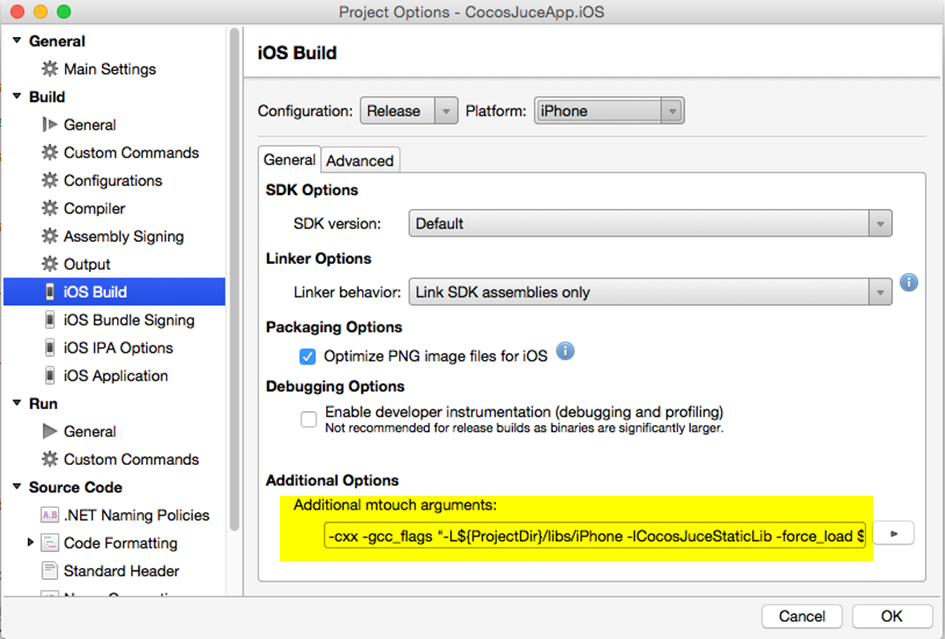Click the play icon beside Build General
This screenshot has width=945, height=639.
49,125
